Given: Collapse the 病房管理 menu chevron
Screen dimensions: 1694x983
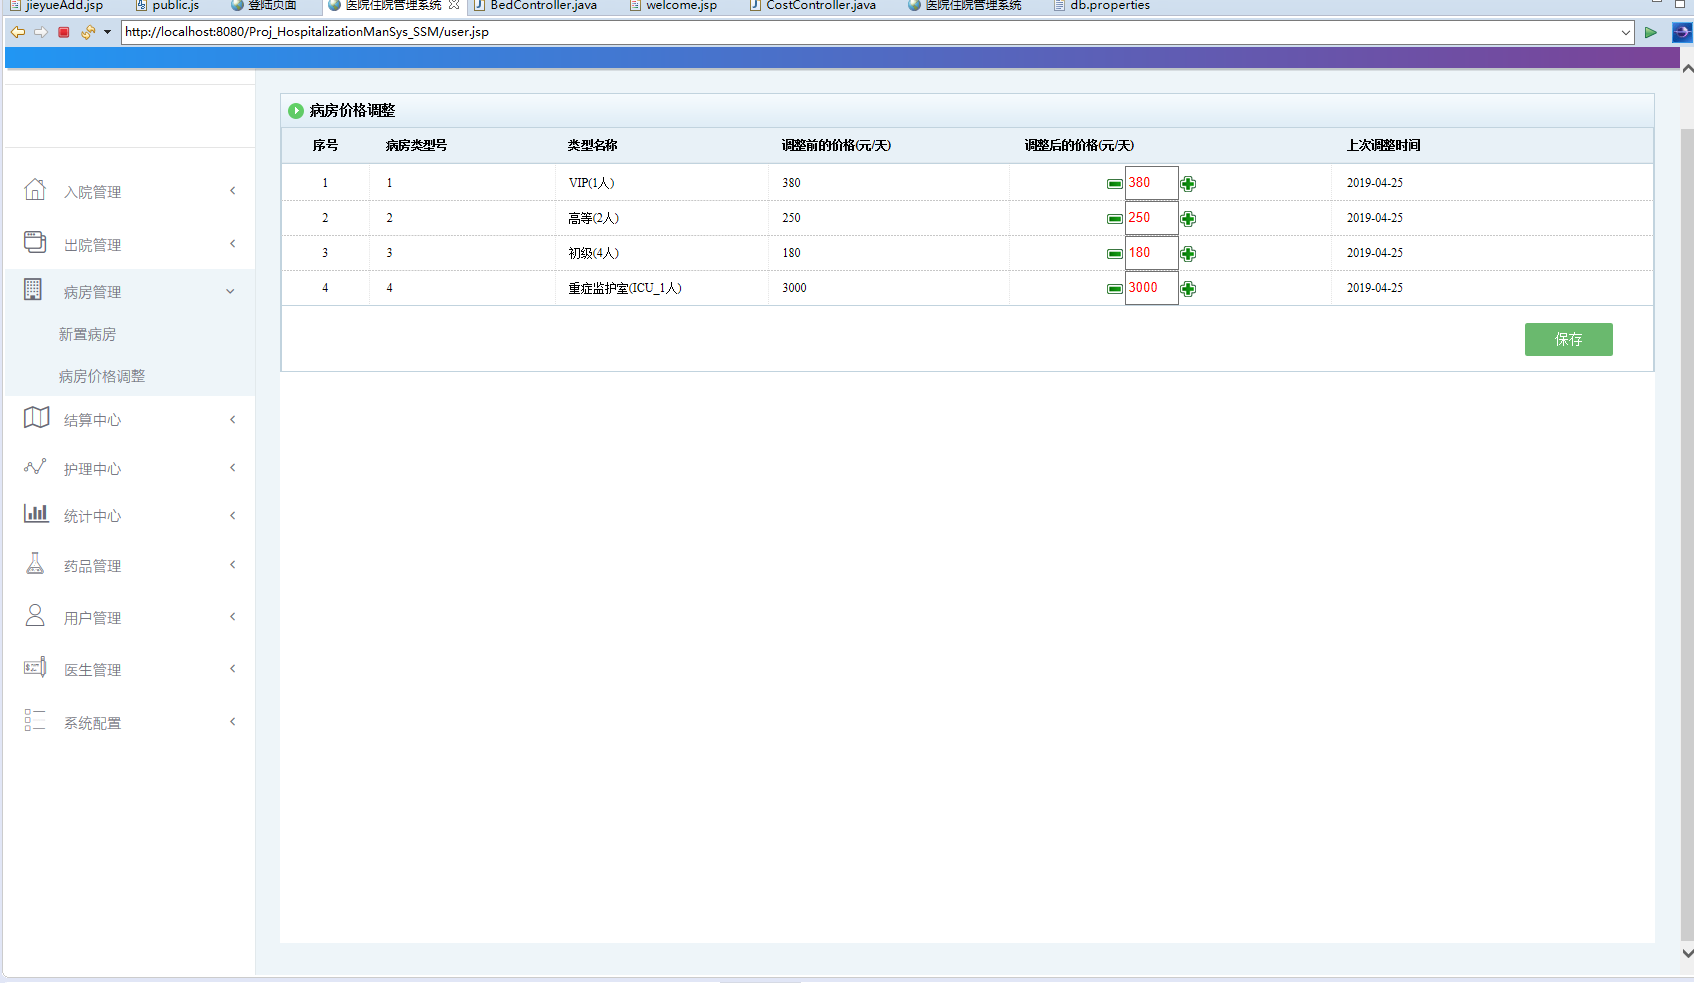Looking at the screenshot, I should (x=230, y=292).
